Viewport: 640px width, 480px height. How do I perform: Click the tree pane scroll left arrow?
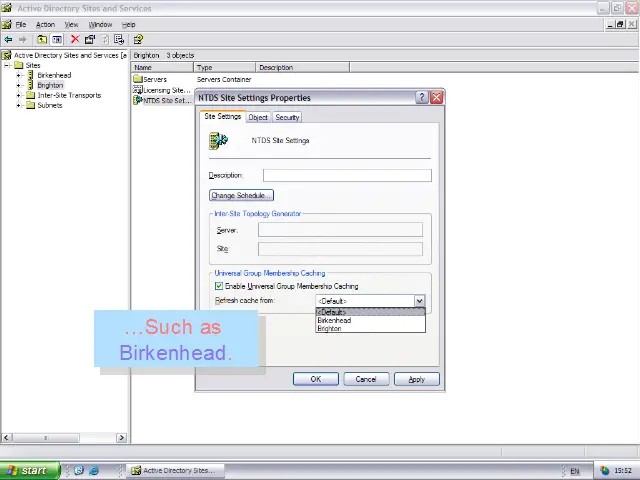[x=6, y=438]
